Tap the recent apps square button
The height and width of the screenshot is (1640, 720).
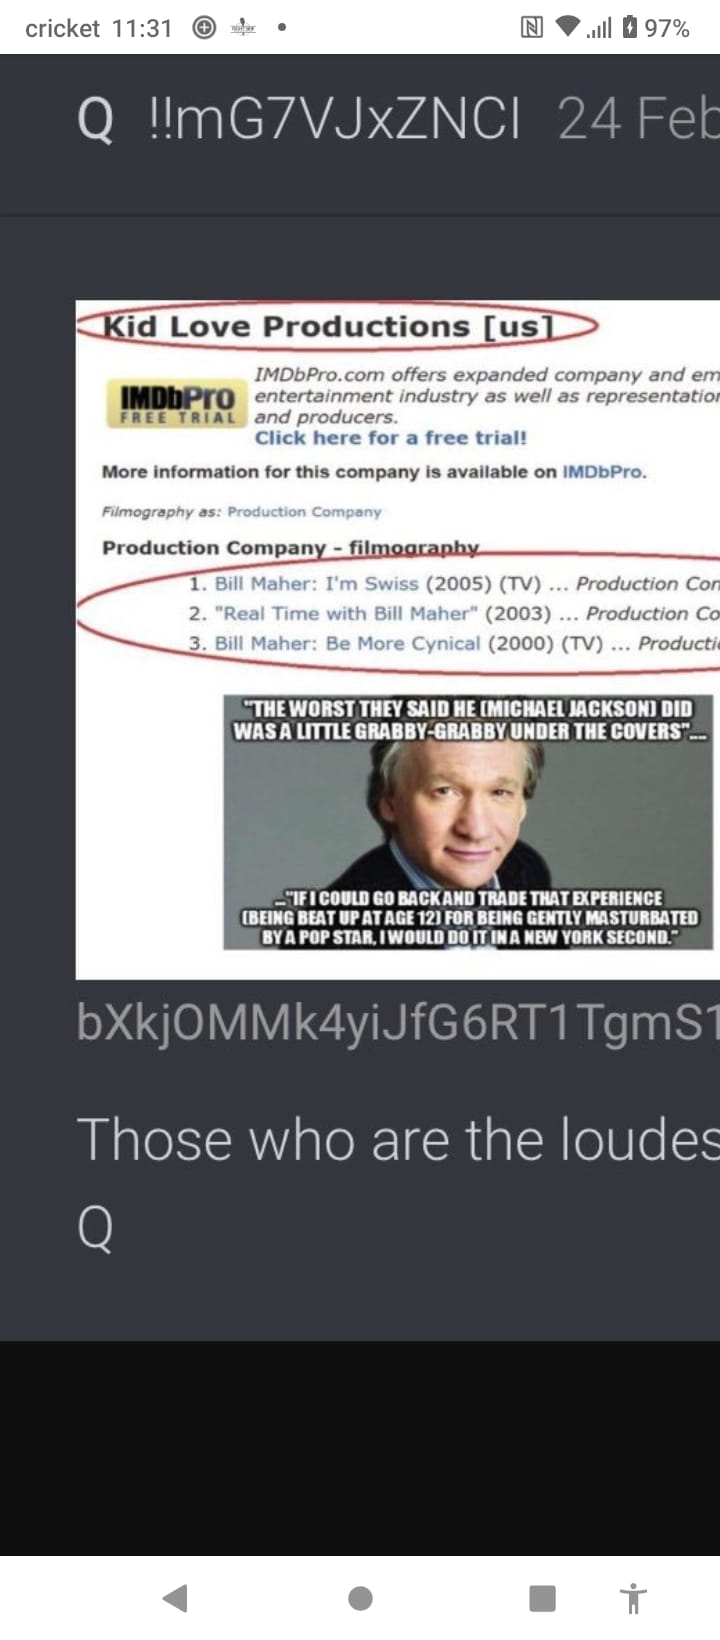pos(542,1598)
